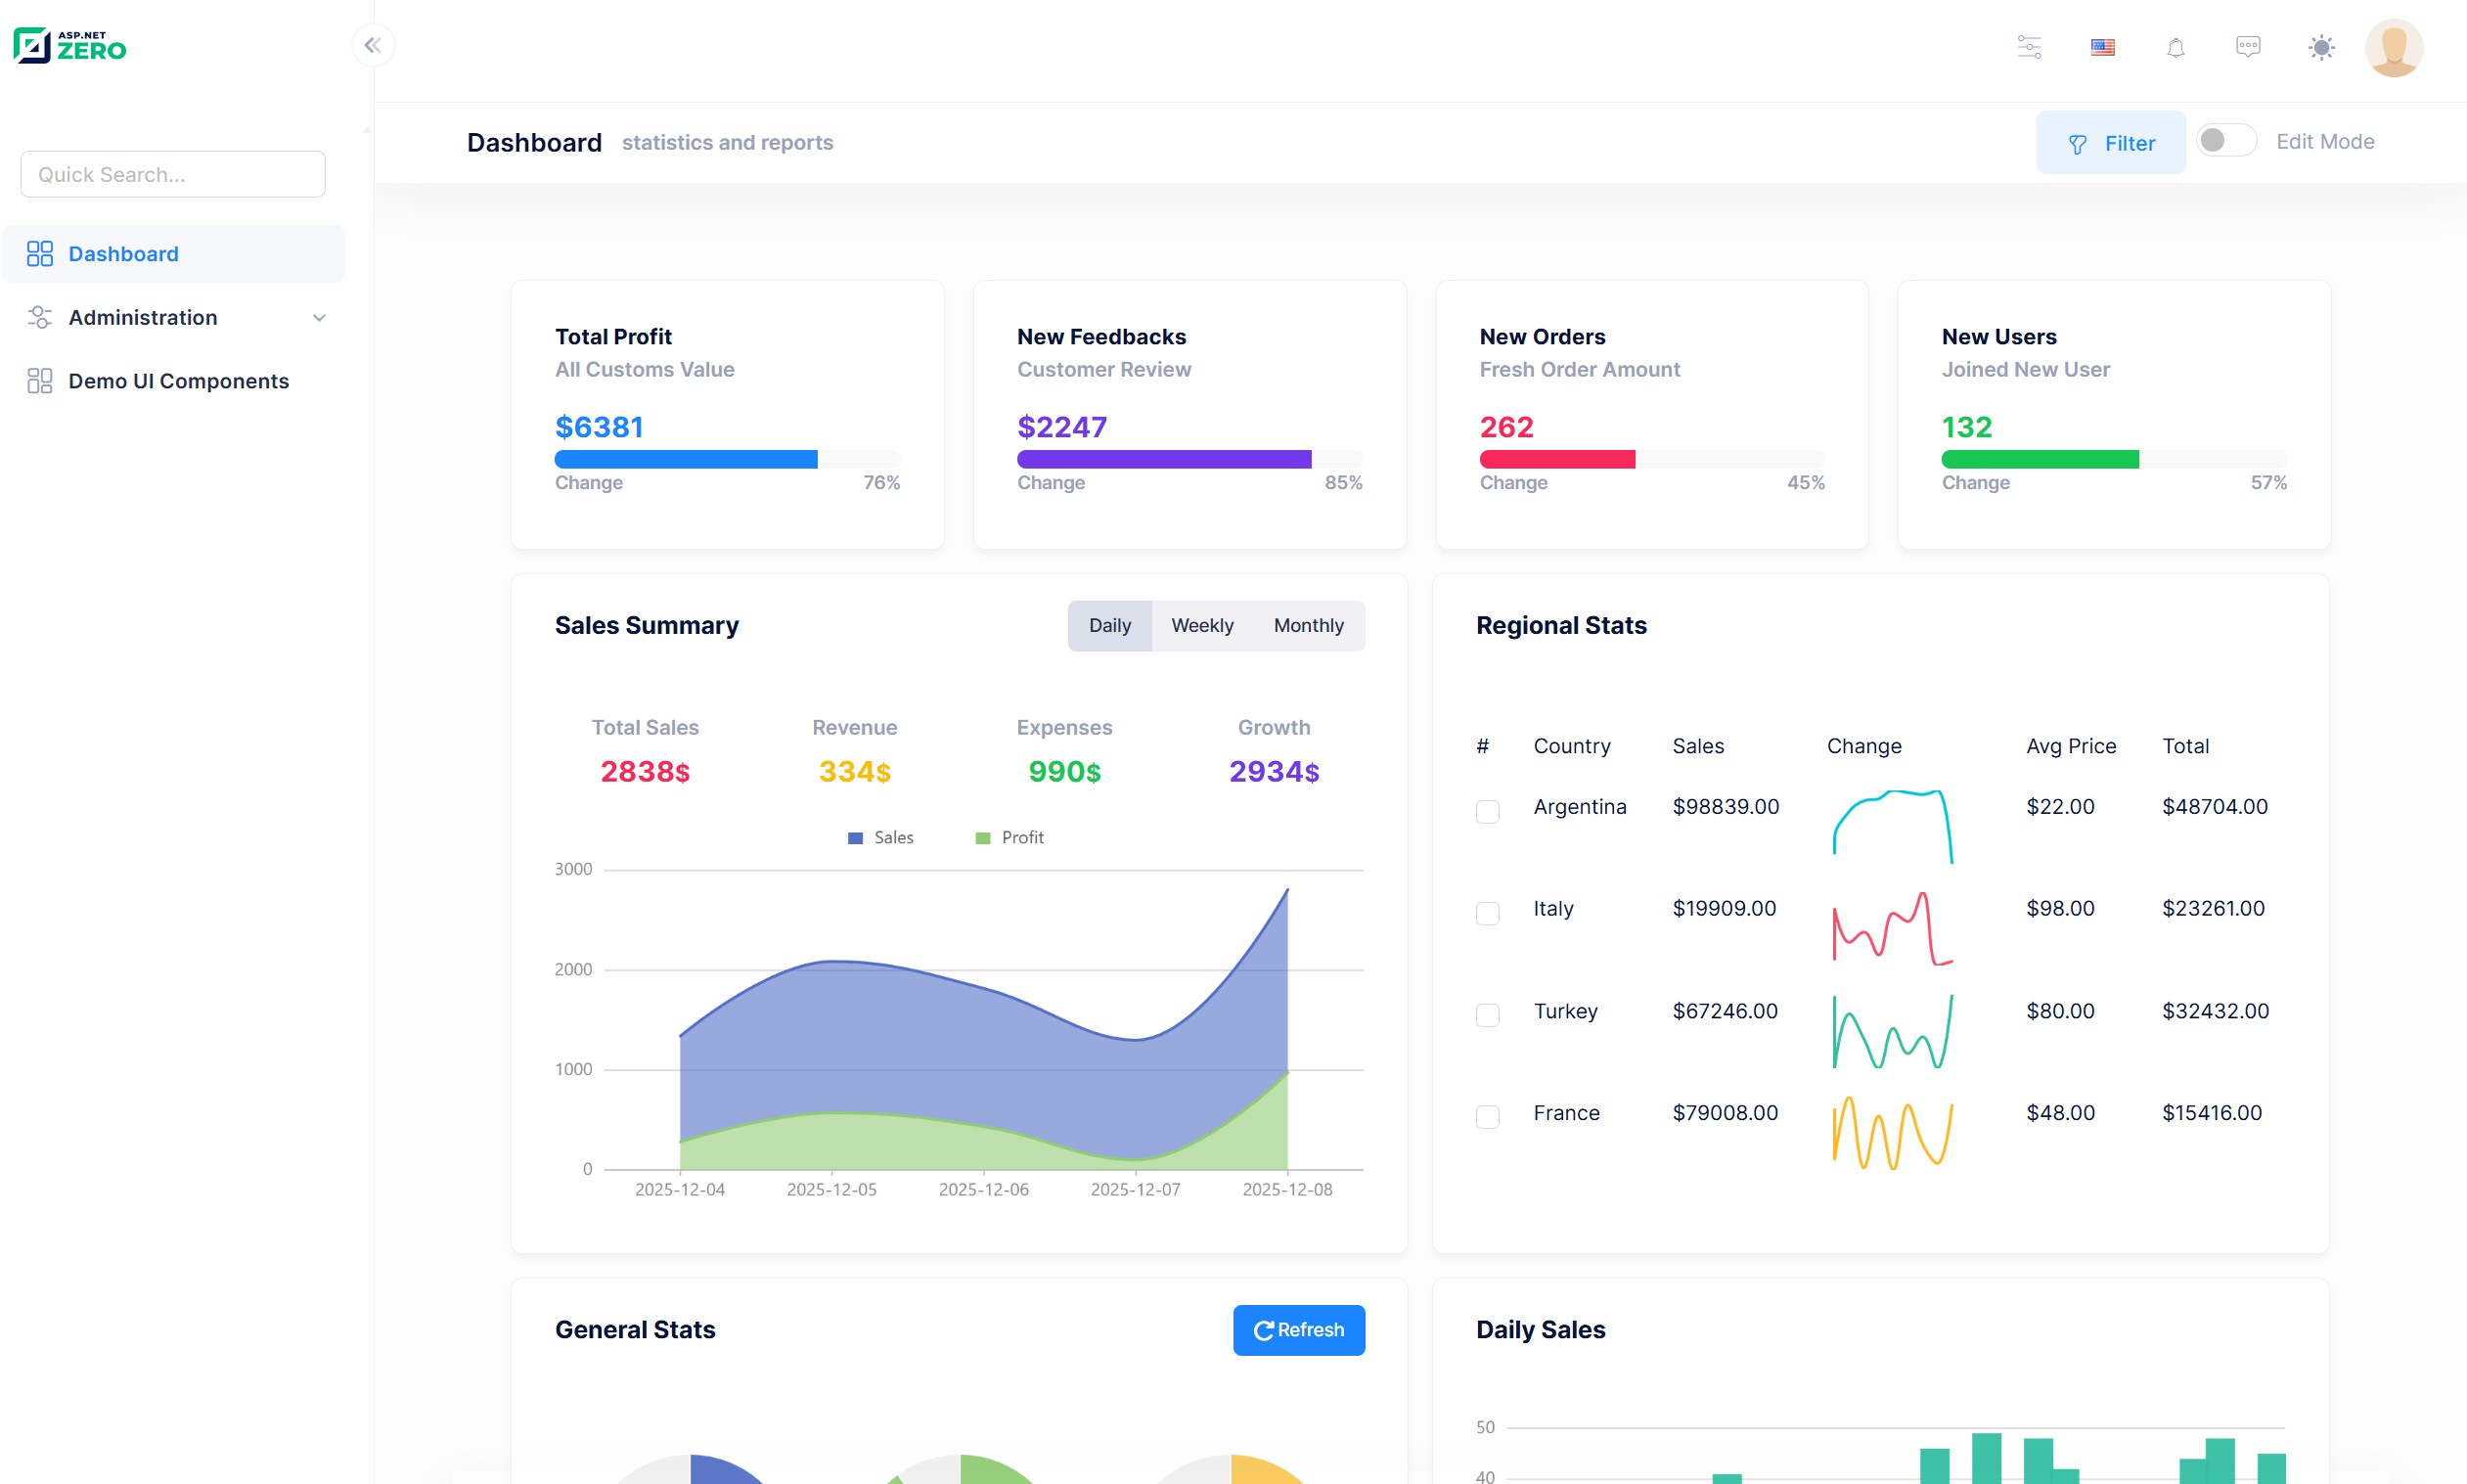Check the France row checkbox
Image resolution: width=2467 pixels, height=1484 pixels.
(1487, 1117)
